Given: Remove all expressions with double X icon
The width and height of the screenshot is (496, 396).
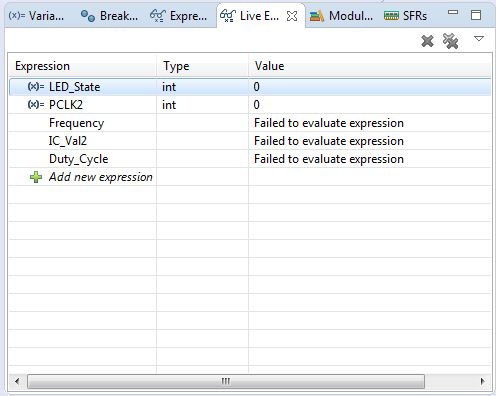Looking at the screenshot, I should tap(450, 41).
